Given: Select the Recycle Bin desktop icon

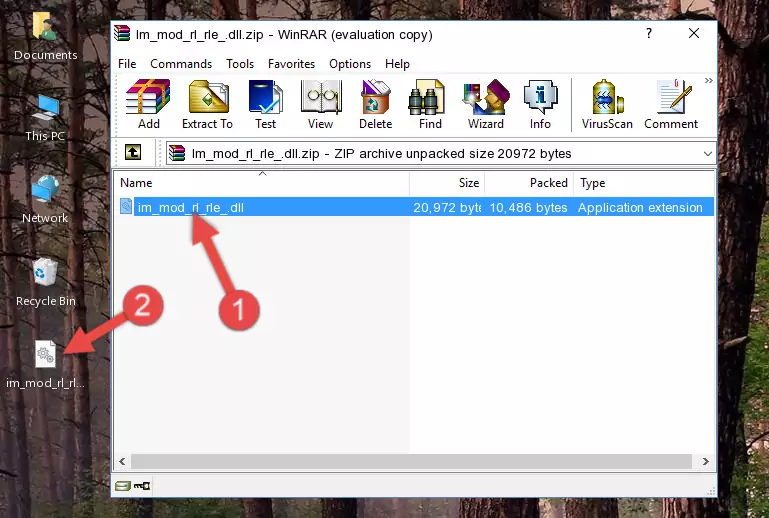Looking at the screenshot, I should point(46,282).
